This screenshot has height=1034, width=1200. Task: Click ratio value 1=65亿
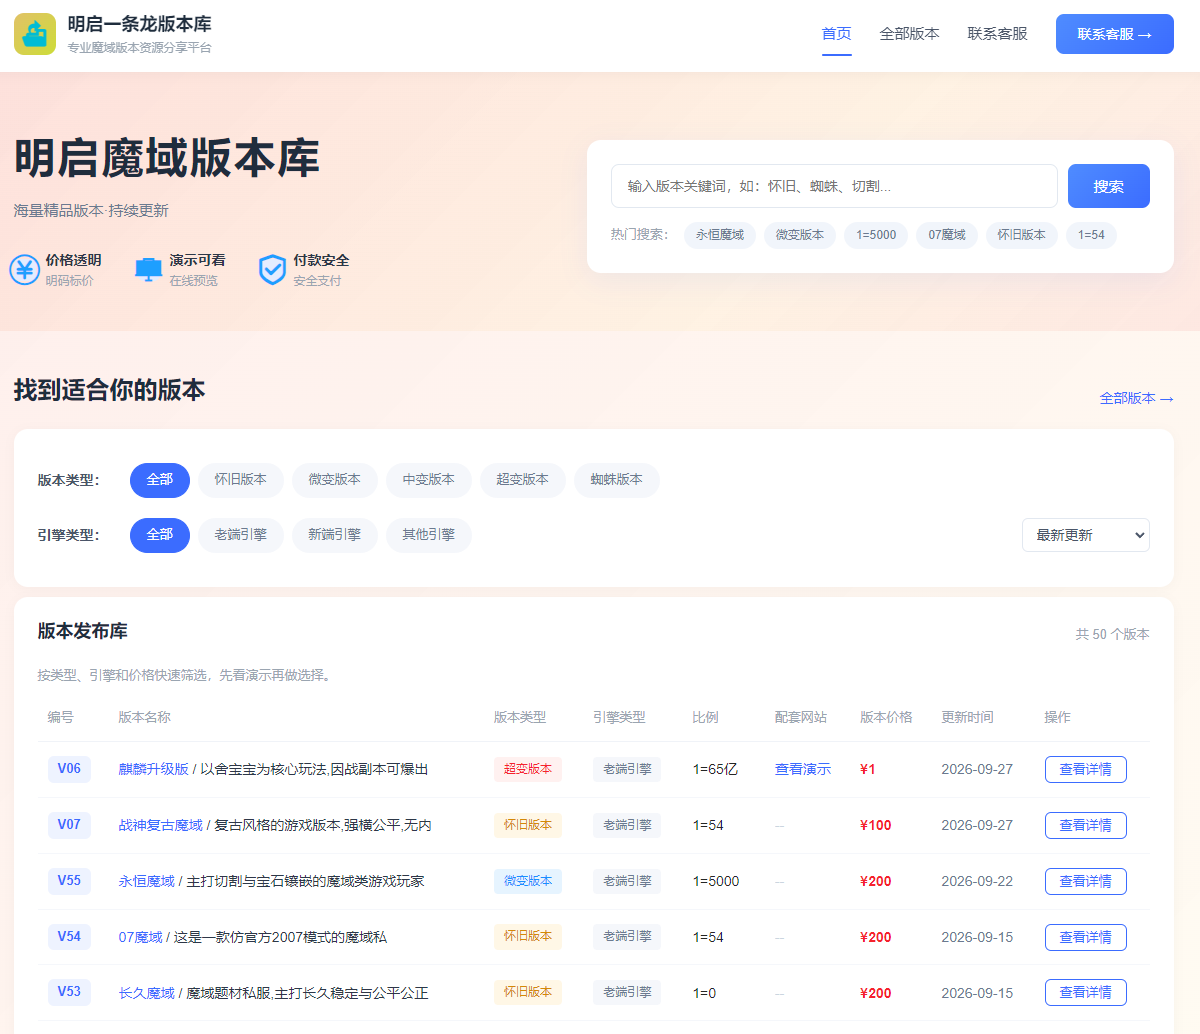(715, 769)
